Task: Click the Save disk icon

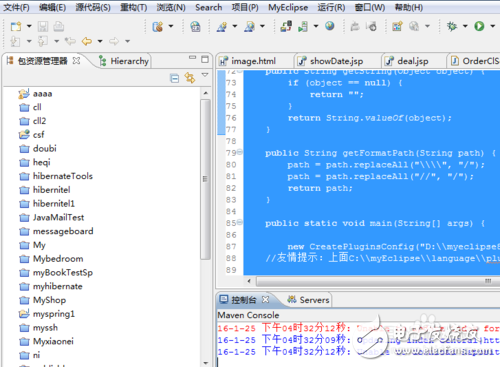Action: click(x=43, y=26)
